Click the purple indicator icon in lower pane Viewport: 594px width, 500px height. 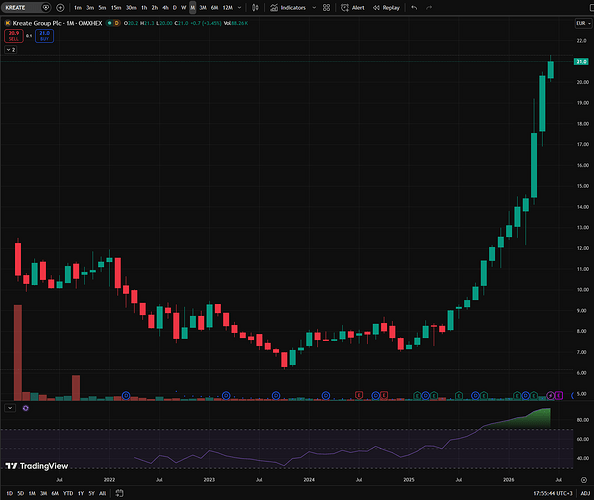25,408
